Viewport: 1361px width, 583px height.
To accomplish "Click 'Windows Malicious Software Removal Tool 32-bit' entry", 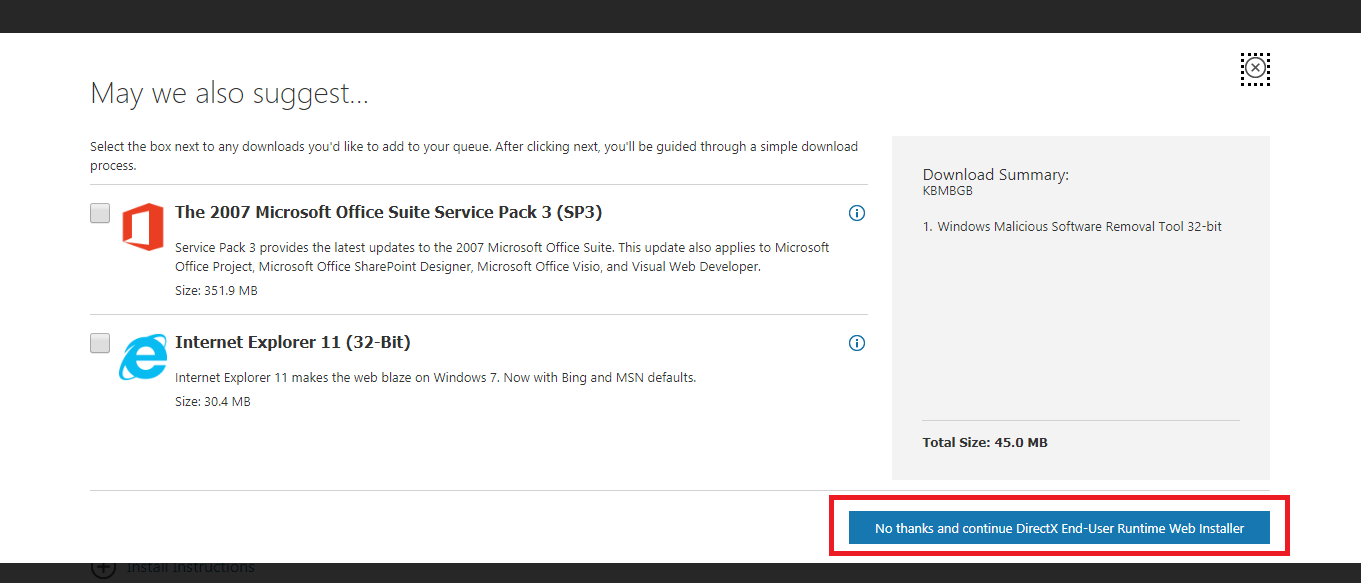I will click(x=1072, y=227).
